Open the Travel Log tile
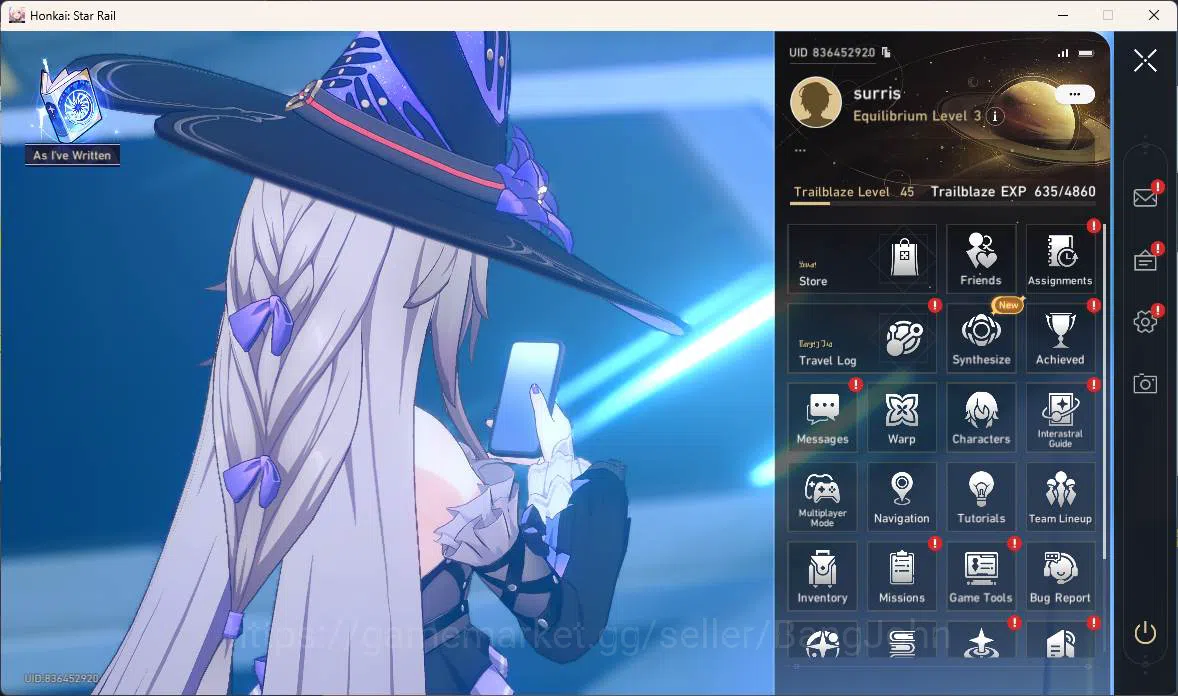 [862, 338]
